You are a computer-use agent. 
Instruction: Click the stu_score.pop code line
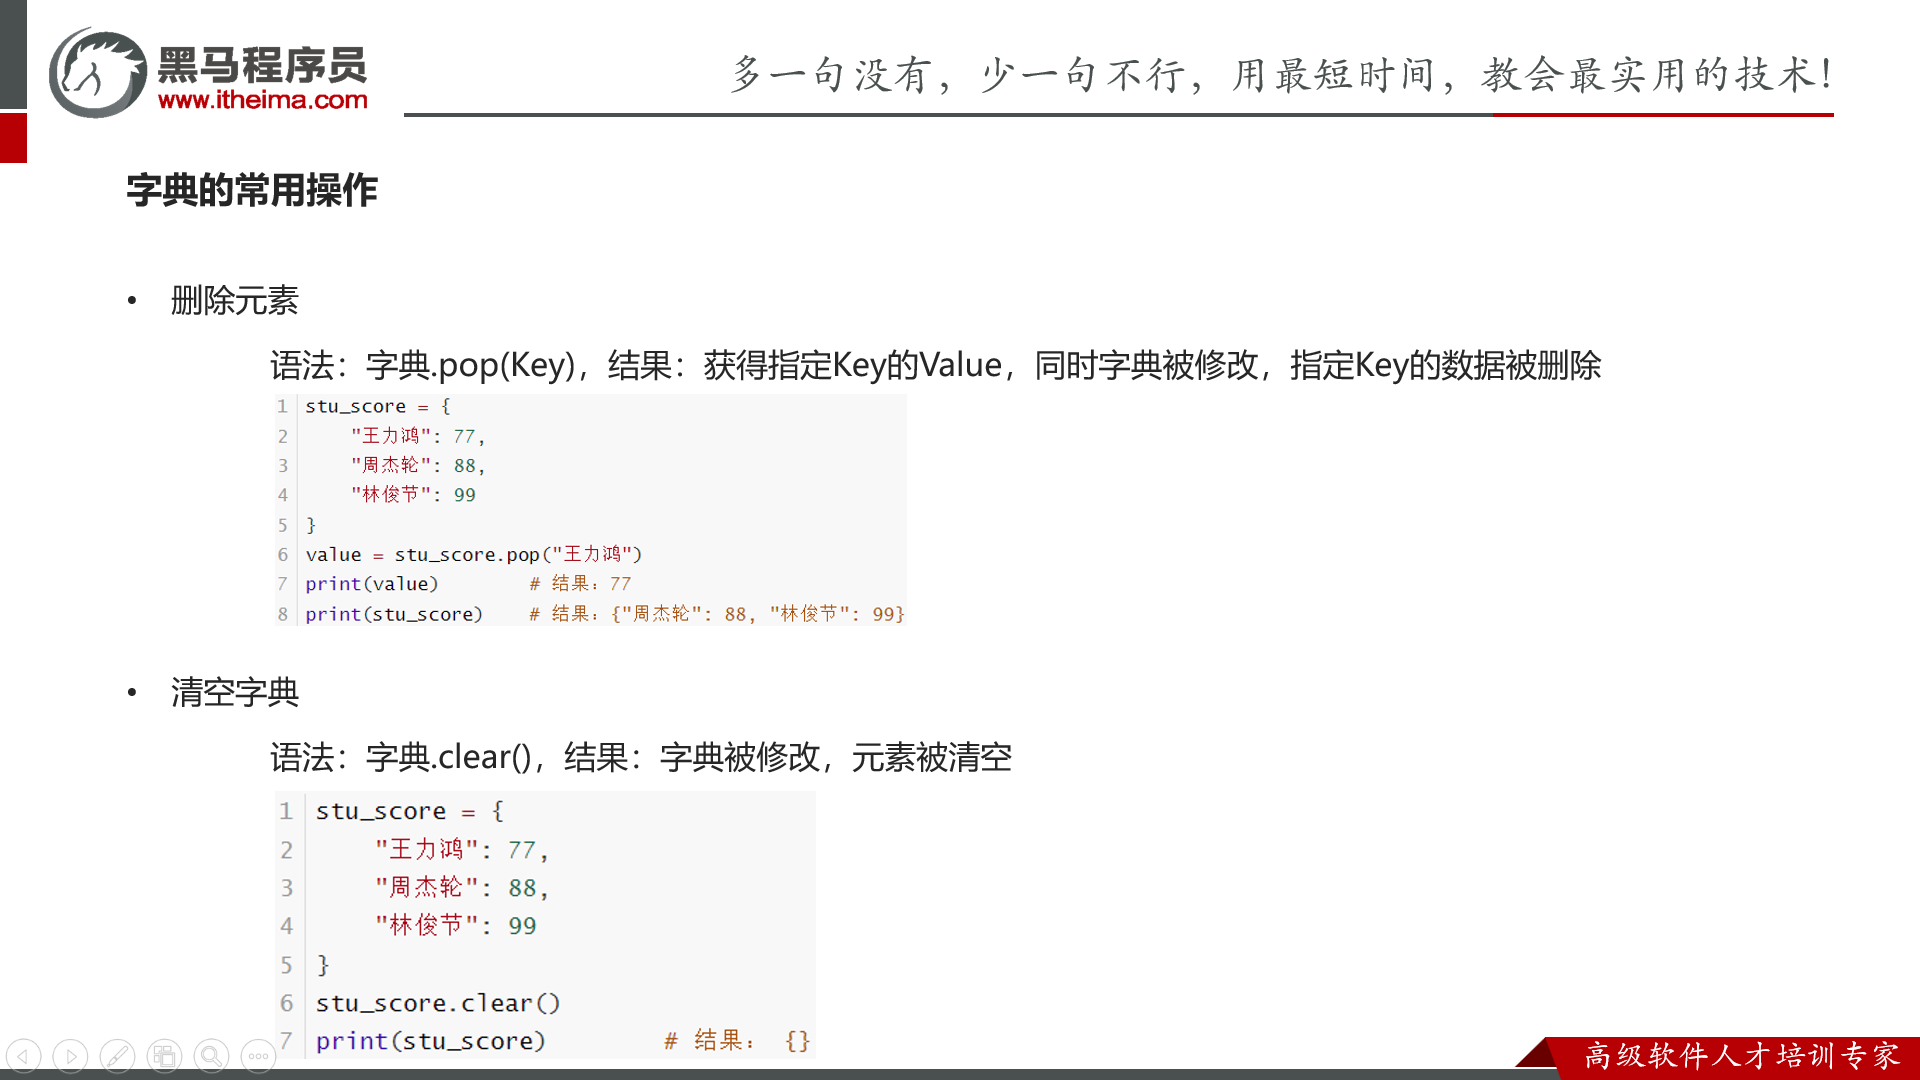point(473,554)
